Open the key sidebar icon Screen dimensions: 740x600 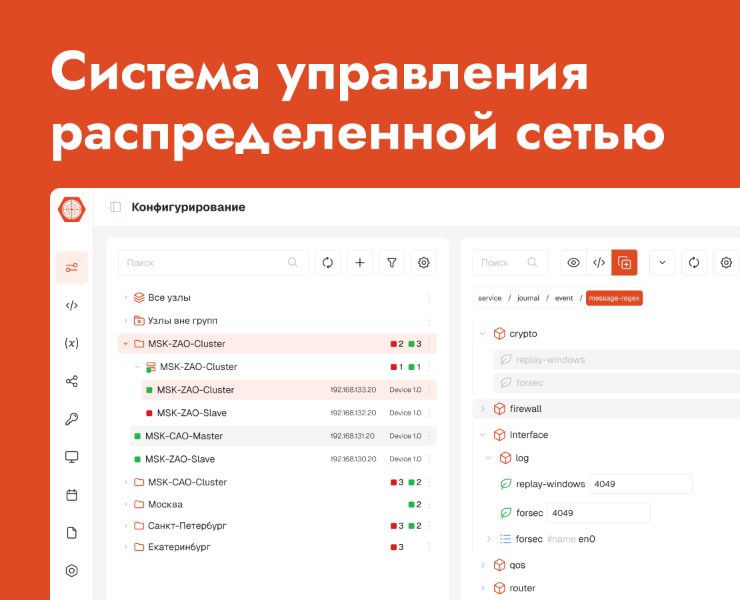[x=72, y=419]
